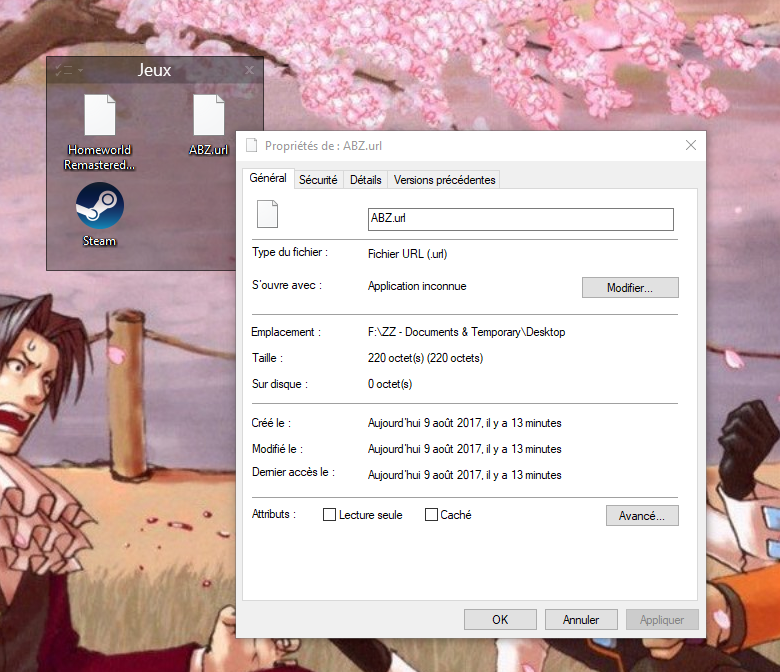The height and width of the screenshot is (672, 780).
Task: Select the Homeworld Remastered file icon
Action: [x=99, y=115]
